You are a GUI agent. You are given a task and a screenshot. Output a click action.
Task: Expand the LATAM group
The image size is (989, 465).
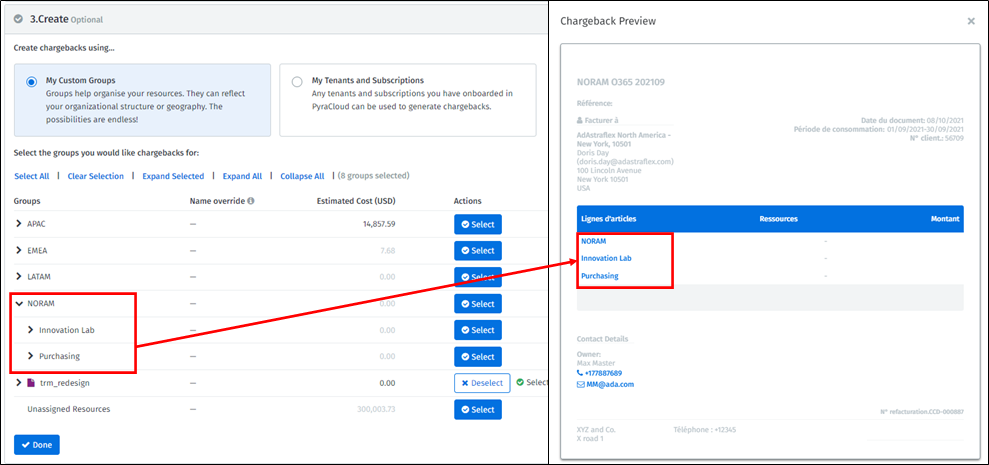tap(18, 277)
